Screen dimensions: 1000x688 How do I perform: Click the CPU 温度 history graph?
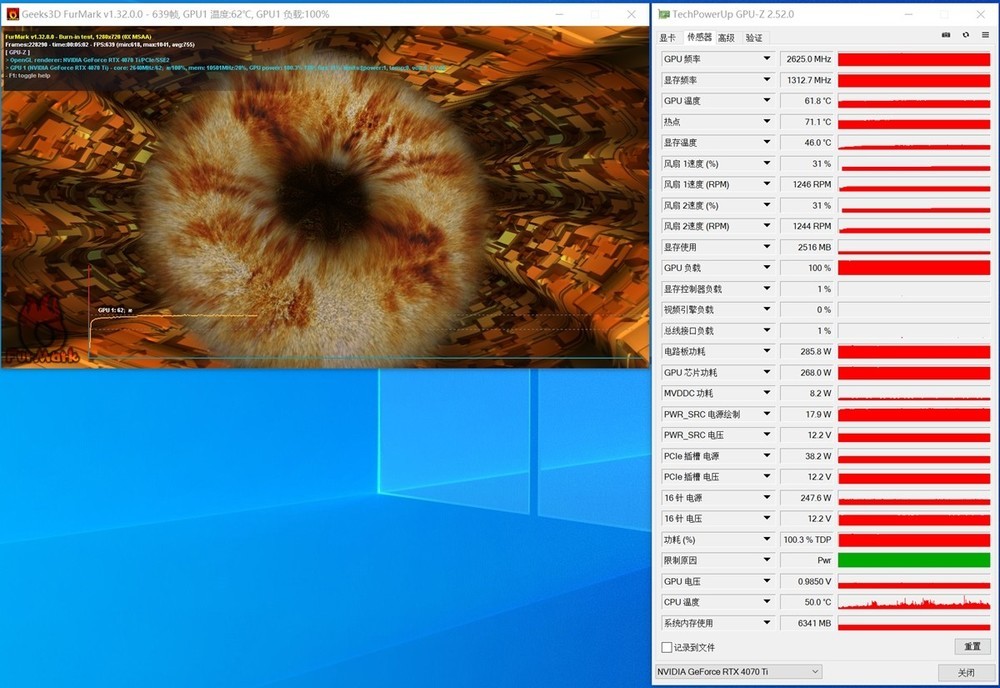tap(914, 602)
